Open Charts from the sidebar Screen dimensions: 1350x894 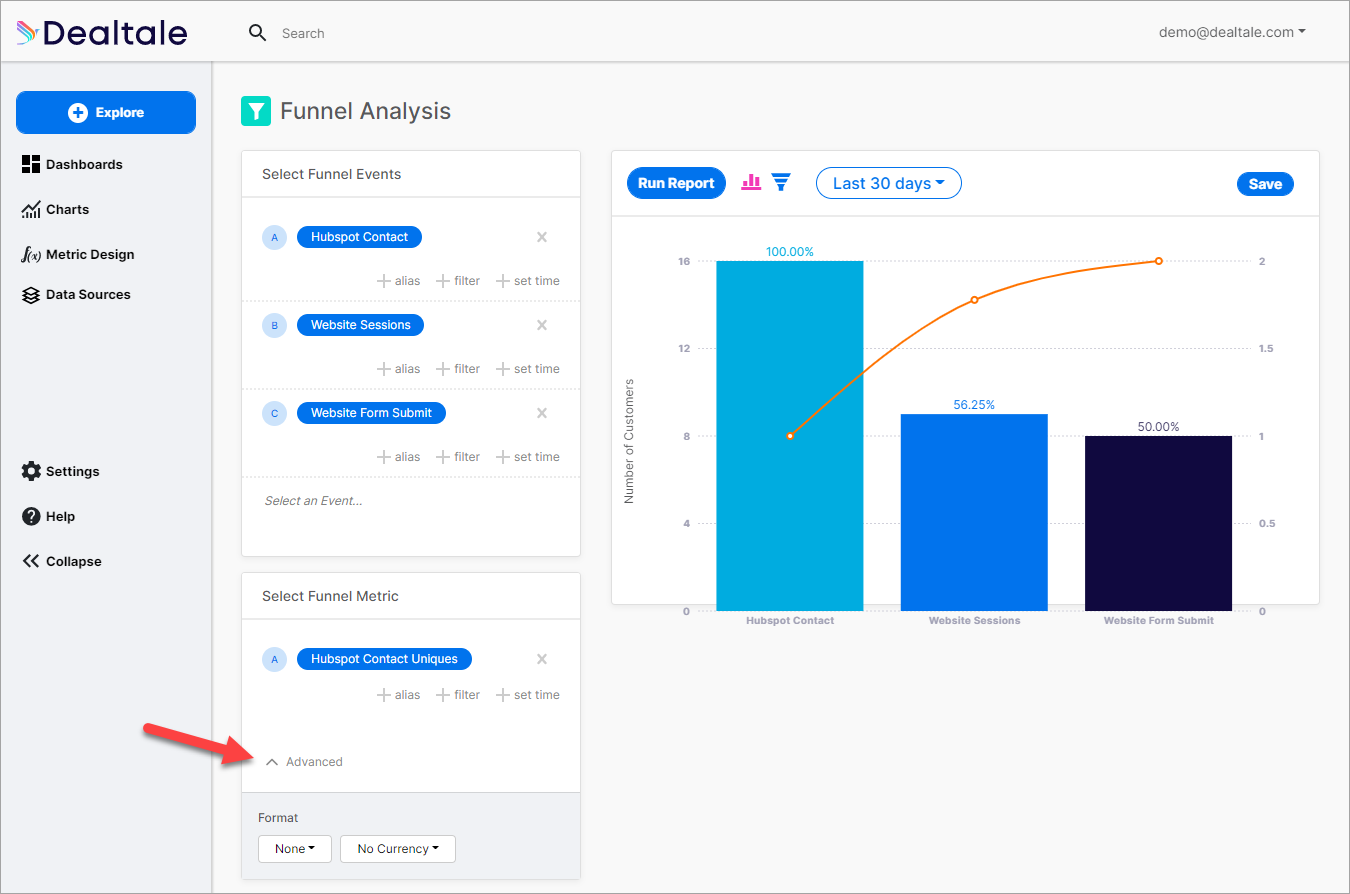tap(56, 209)
